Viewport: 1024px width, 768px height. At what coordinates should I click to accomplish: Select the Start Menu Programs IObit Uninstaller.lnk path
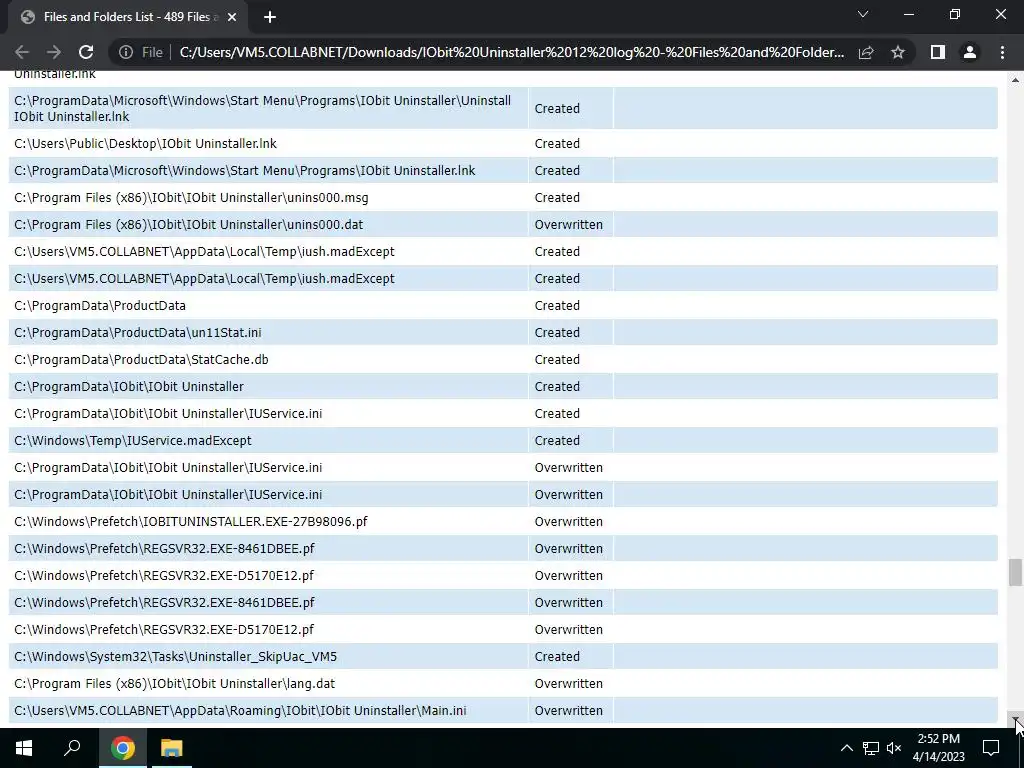pos(245,170)
